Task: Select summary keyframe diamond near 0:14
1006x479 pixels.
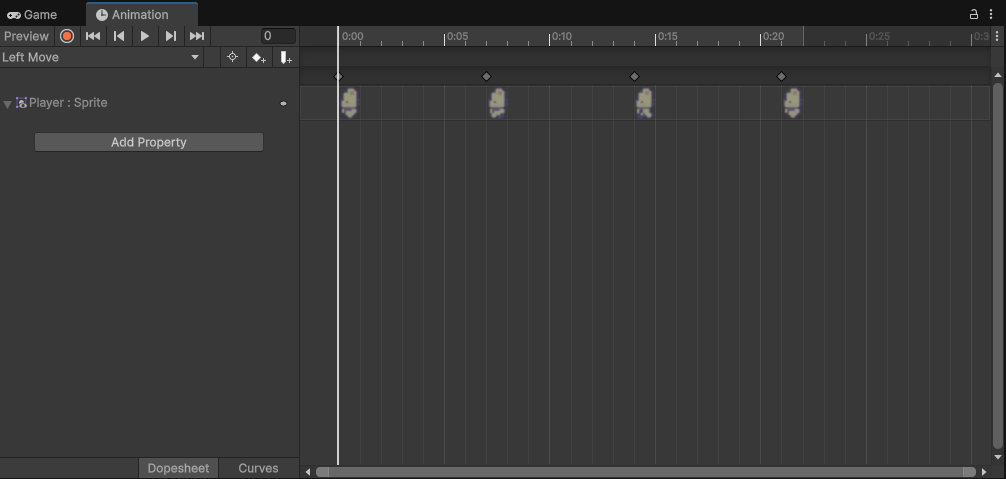Action: [635, 76]
